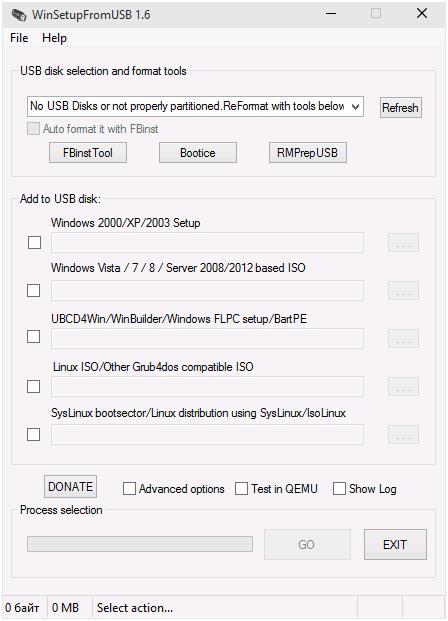The width and height of the screenshot is (448, 621).
Task: Open the File menu
Action: [19, 38]
